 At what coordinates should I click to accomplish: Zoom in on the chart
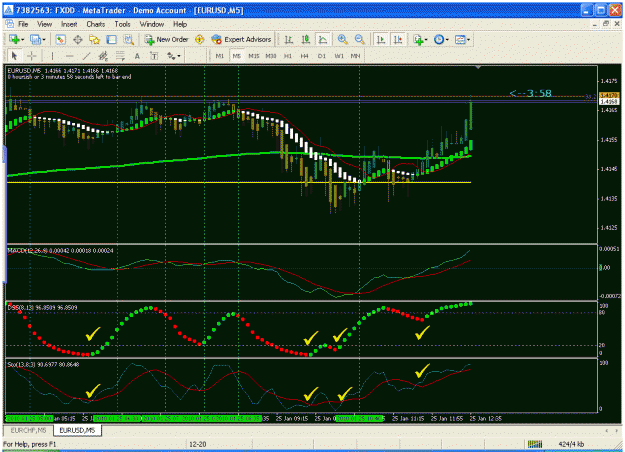[x=342, y=39]
